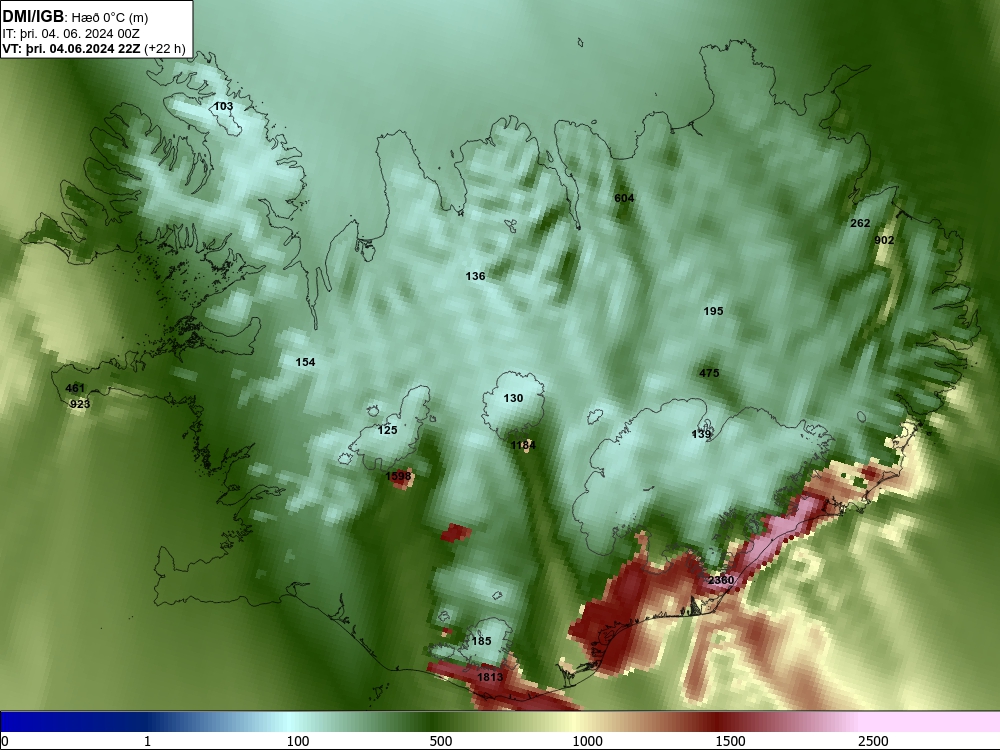Click the 2500 label on the legend
The image size is (1000, 750).
point(873,741)
